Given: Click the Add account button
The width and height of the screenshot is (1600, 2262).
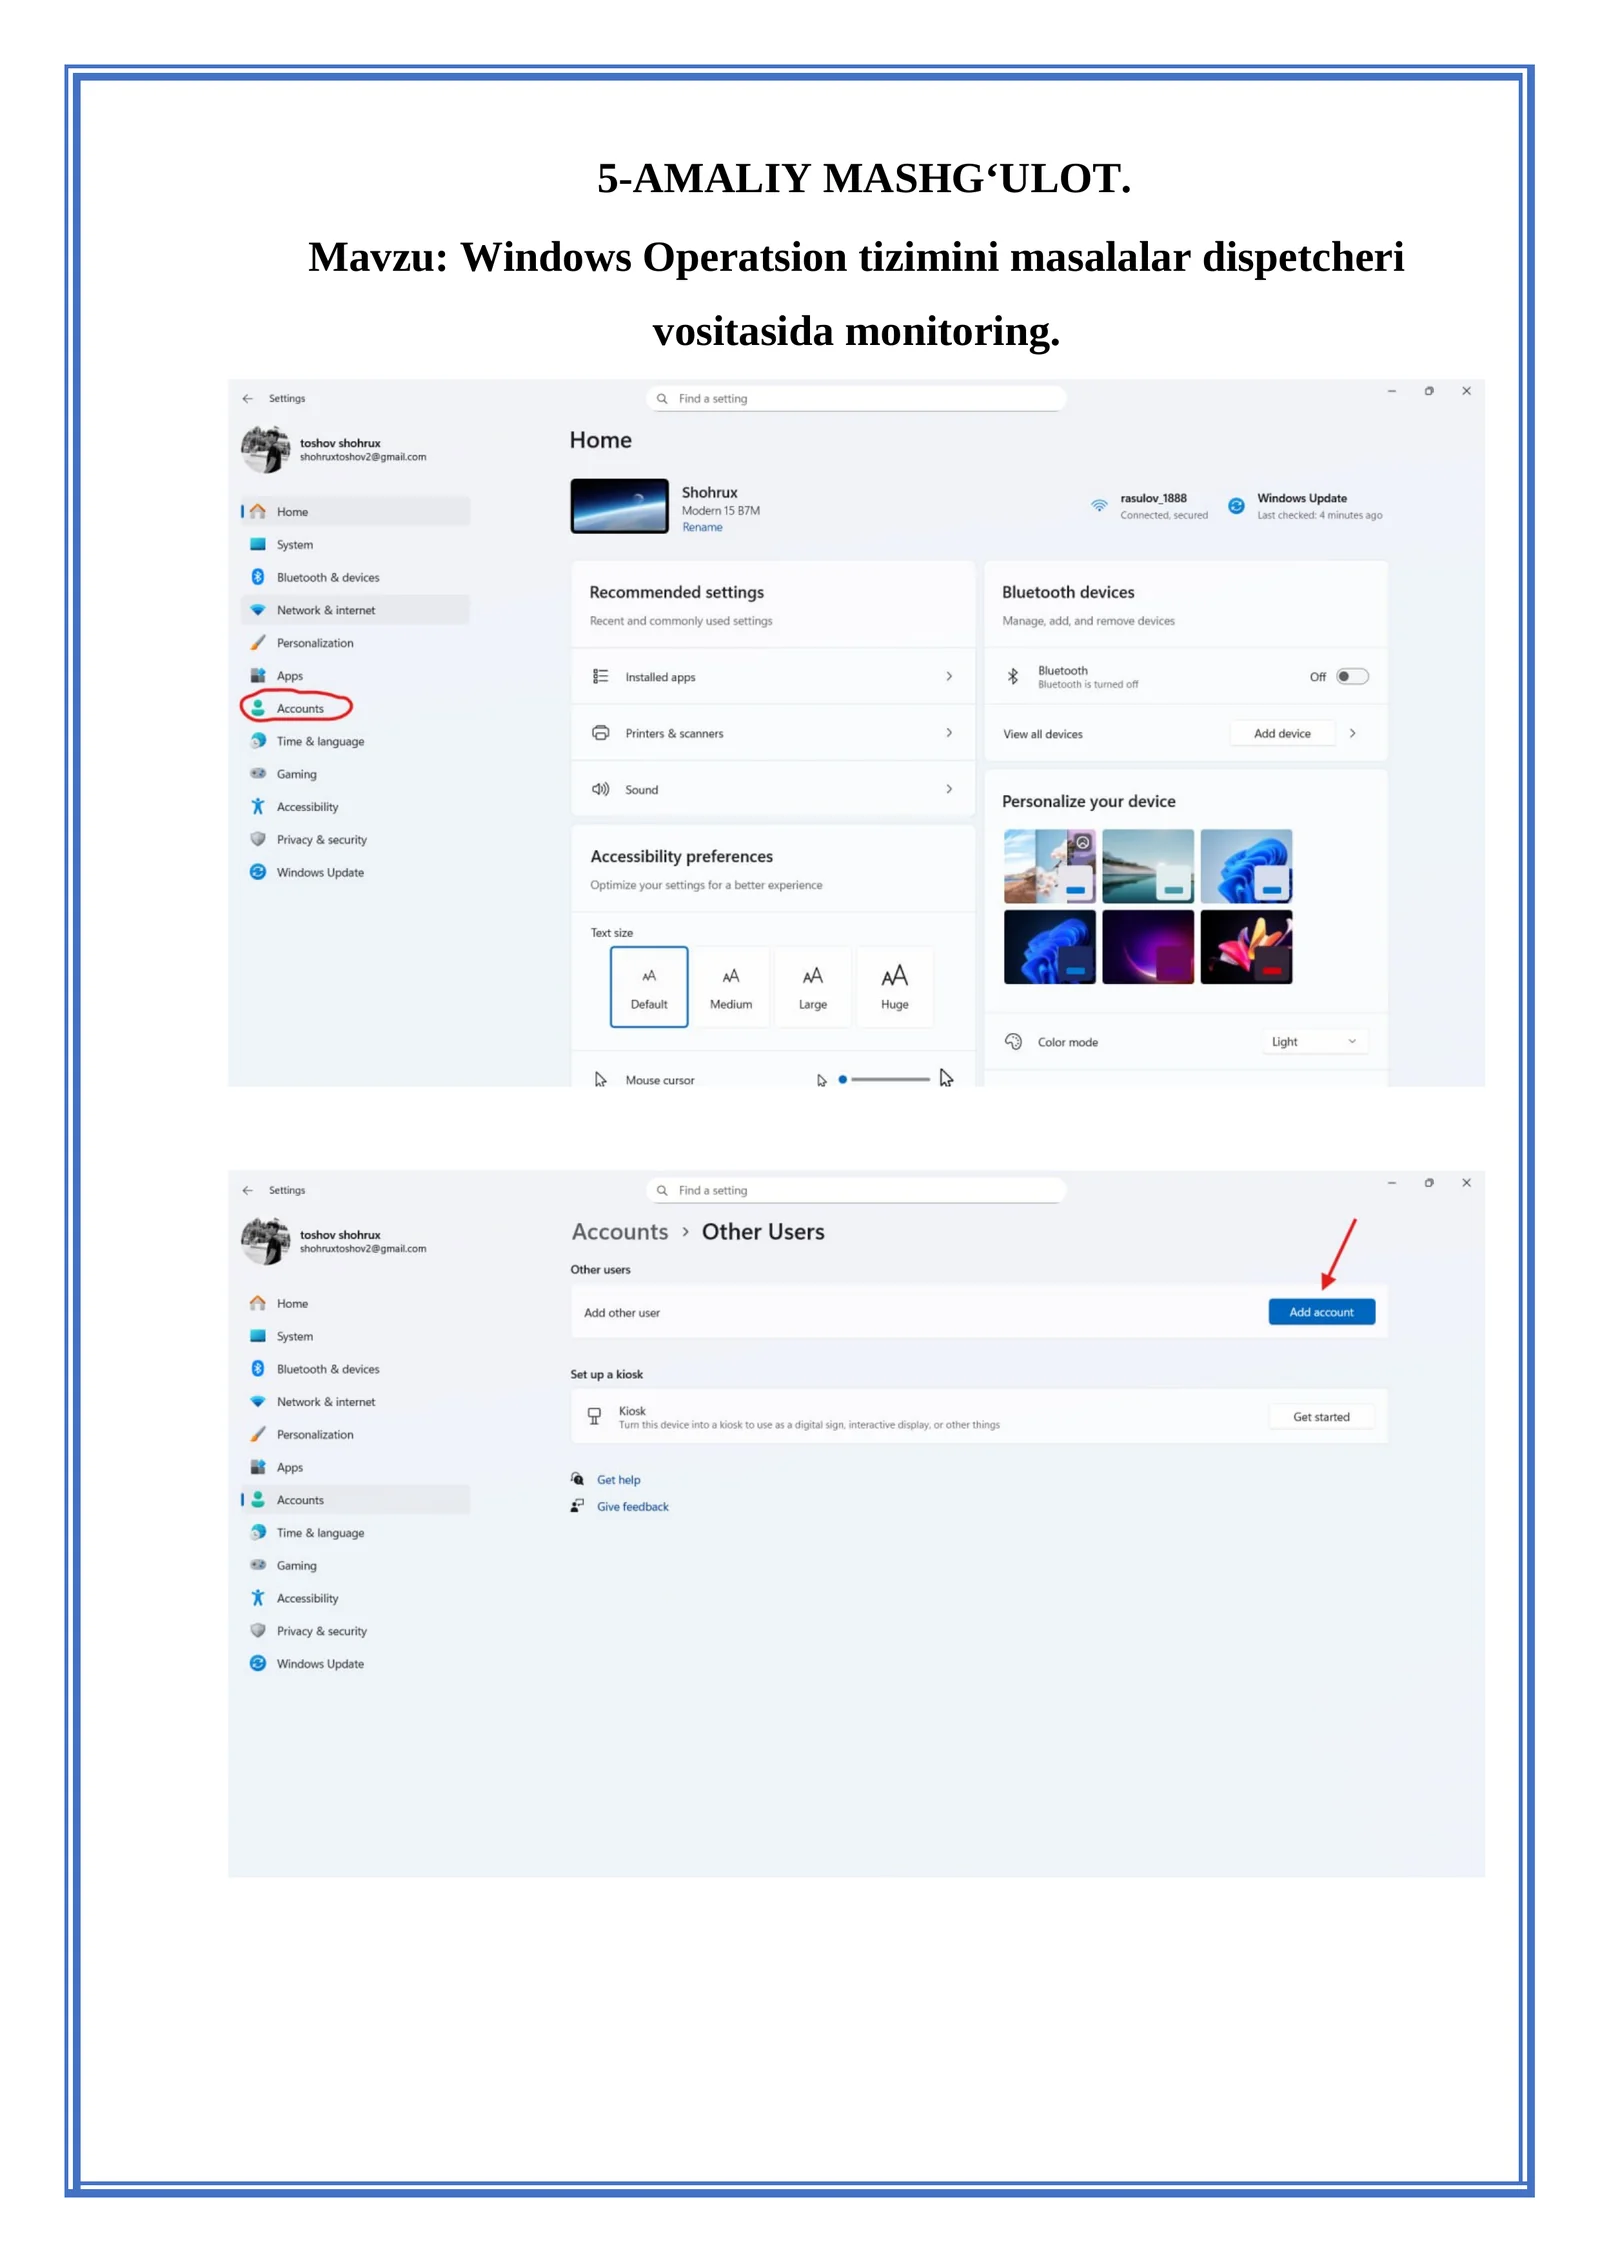Looking at the screenshot, I should pos(1321,1312).
